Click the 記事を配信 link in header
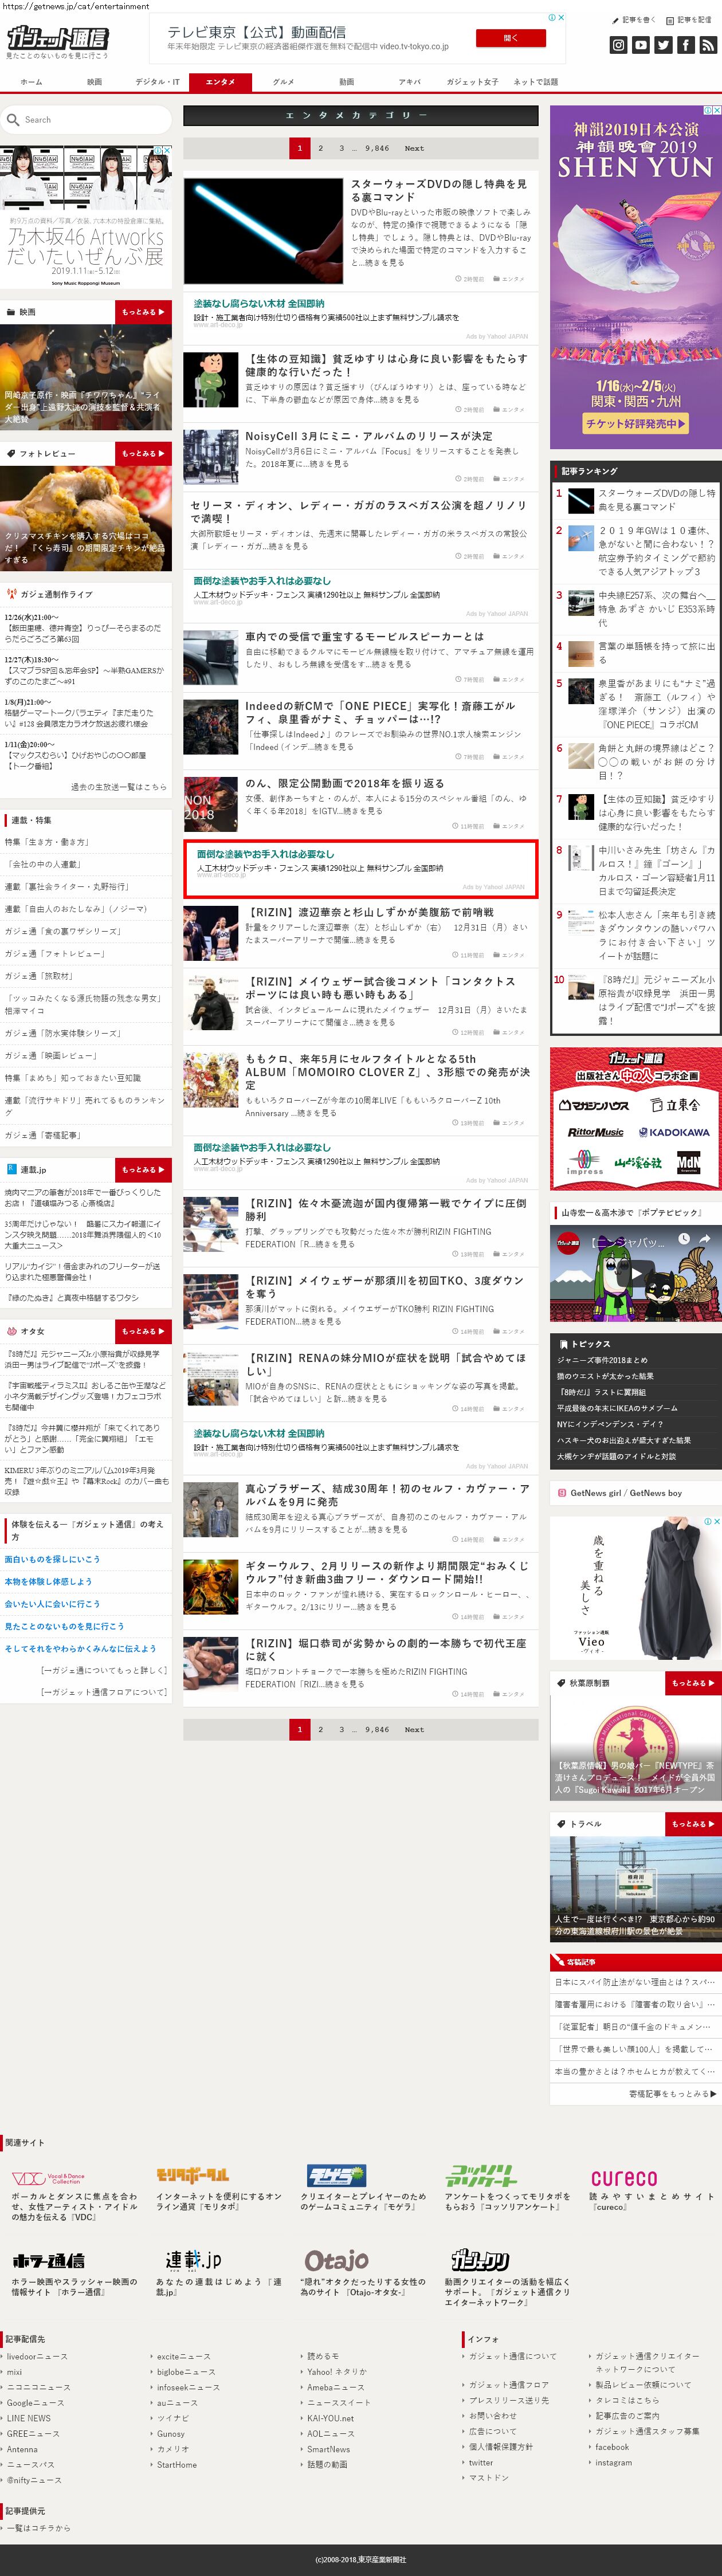 (689, 20)
